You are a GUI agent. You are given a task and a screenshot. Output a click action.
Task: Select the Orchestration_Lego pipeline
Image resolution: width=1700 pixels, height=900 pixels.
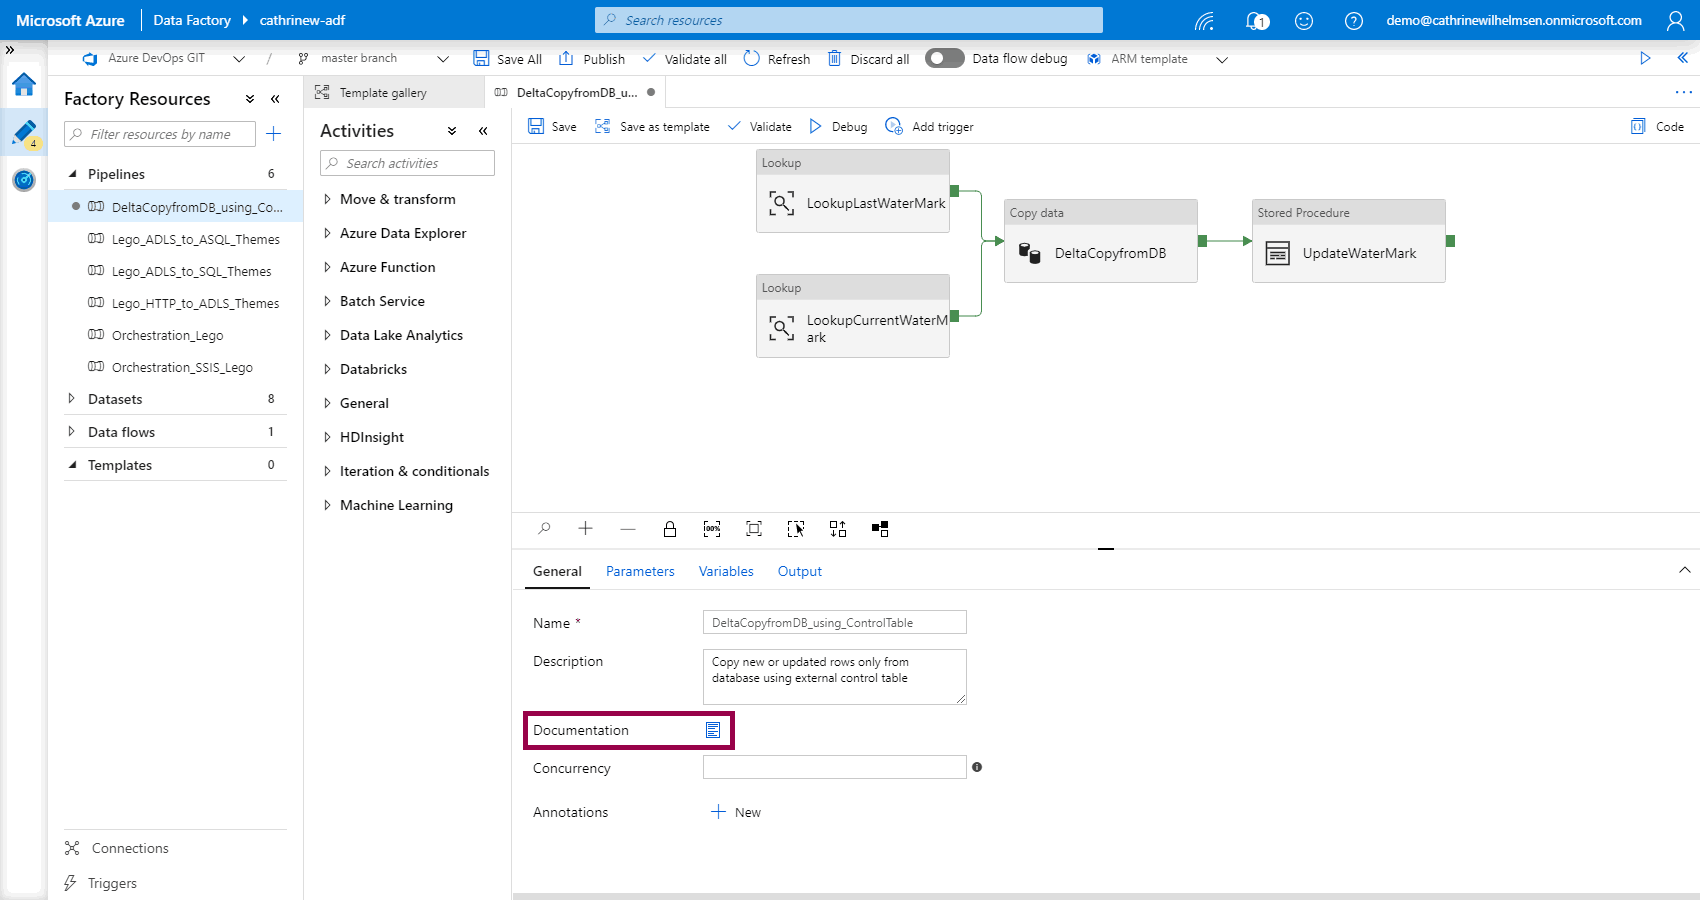coord(167,336)
